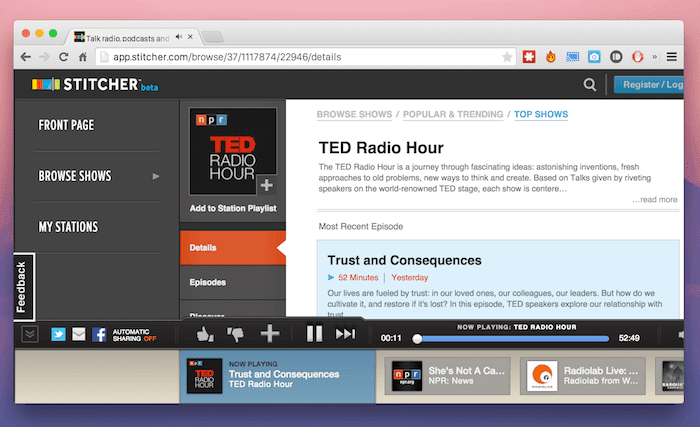Open a new browser tab
Image resolution: width=700 pixels, height=427 pixels.
click(212, 37)
